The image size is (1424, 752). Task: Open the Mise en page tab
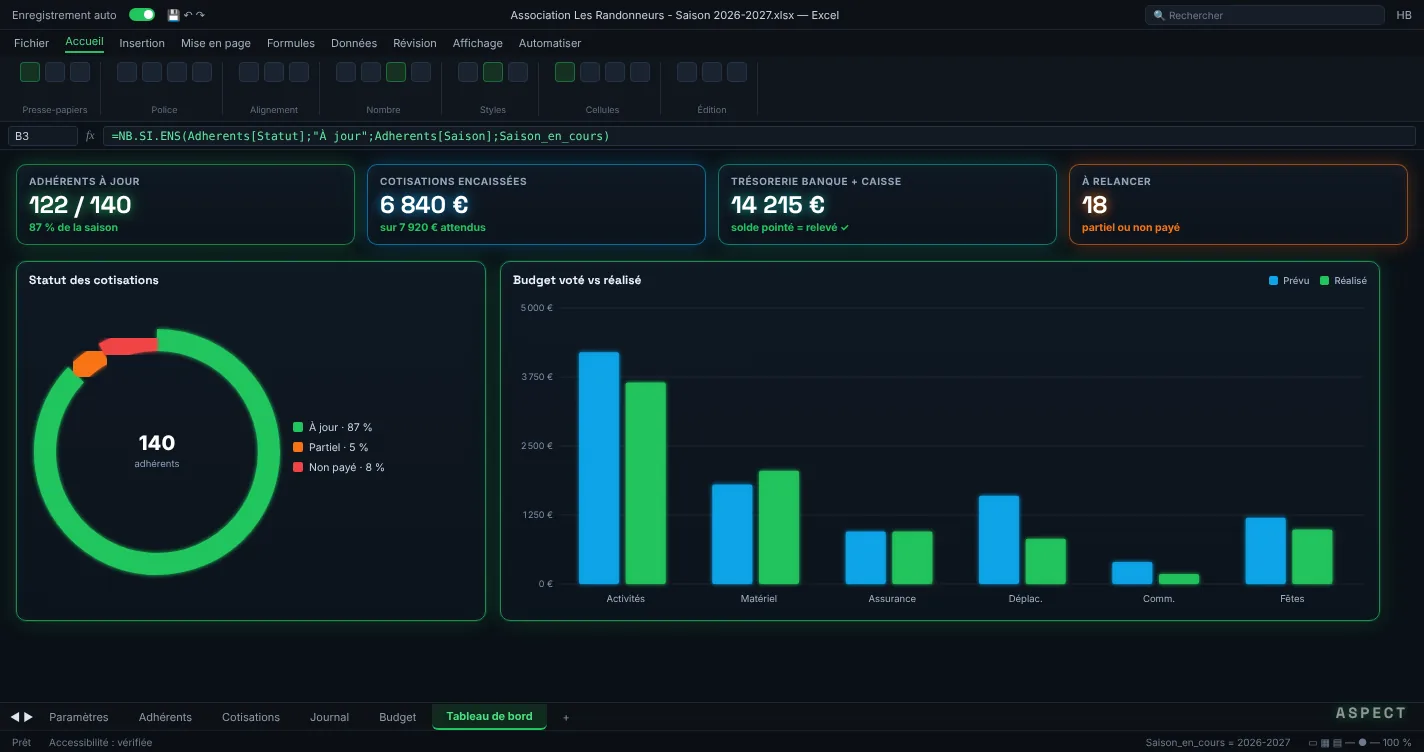(216, 43)
